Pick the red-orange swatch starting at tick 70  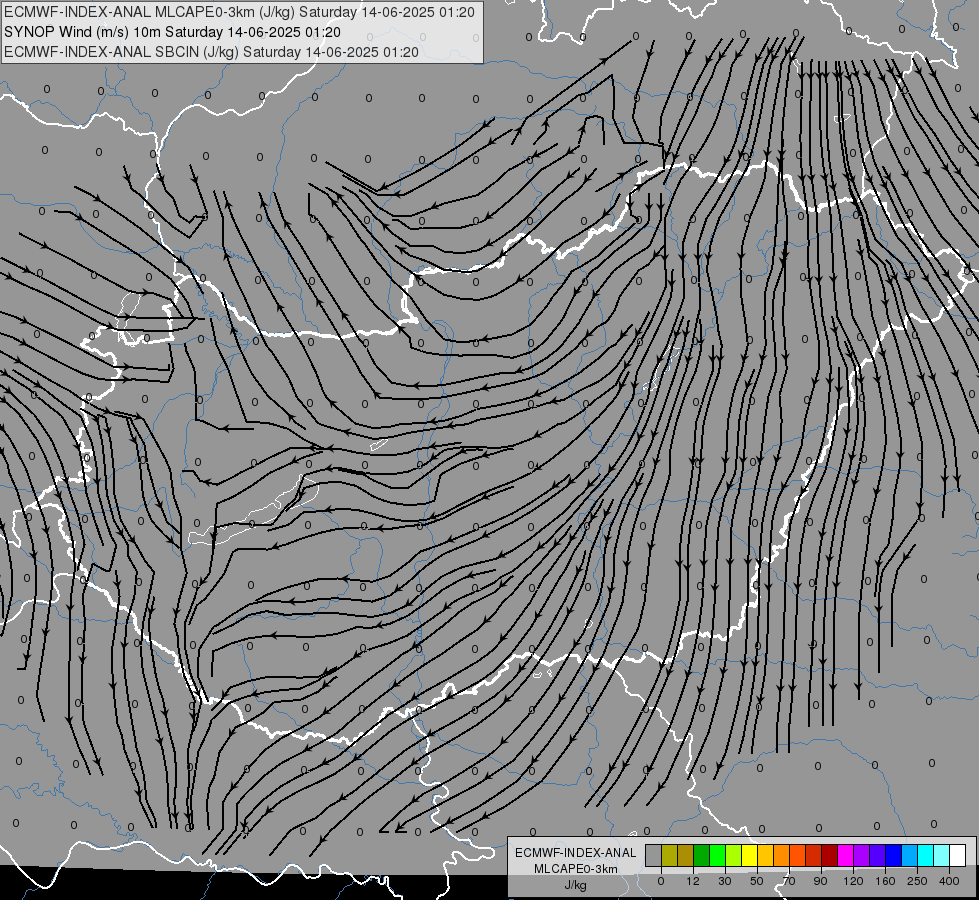click(x=797, y=856)
